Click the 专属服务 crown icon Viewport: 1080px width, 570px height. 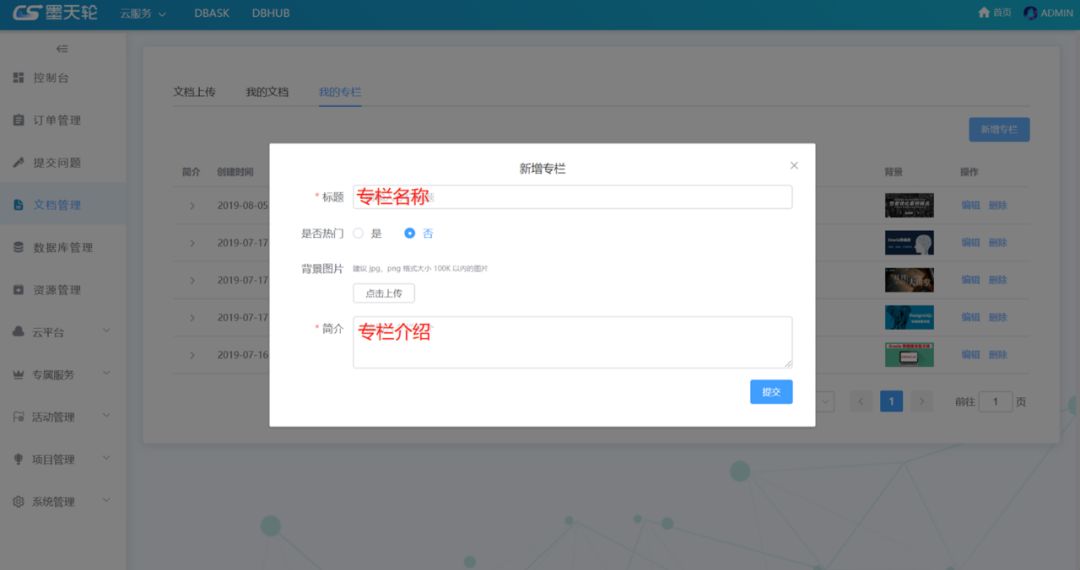tap(19, 374)
